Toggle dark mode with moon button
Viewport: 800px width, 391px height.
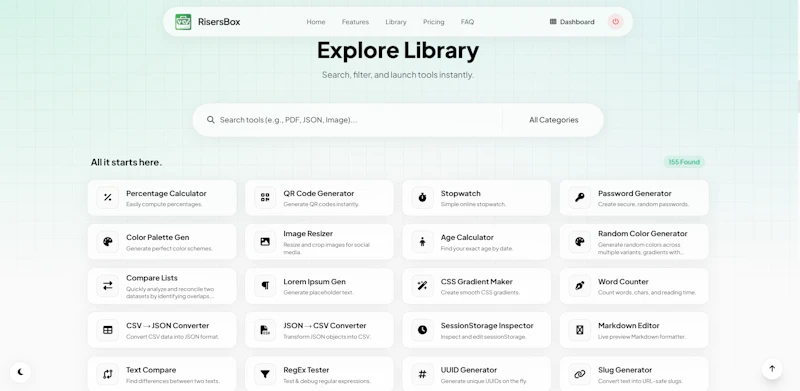pos(20,372)
